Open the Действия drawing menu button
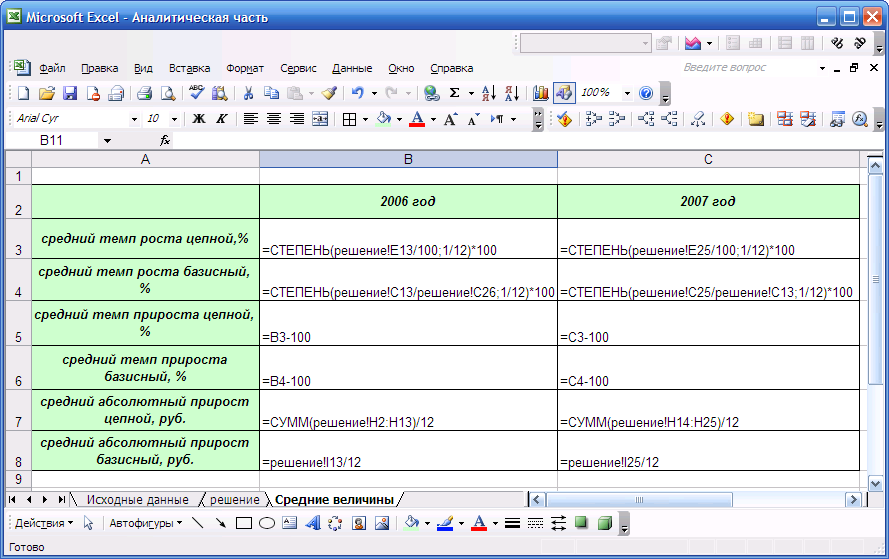 43,523
